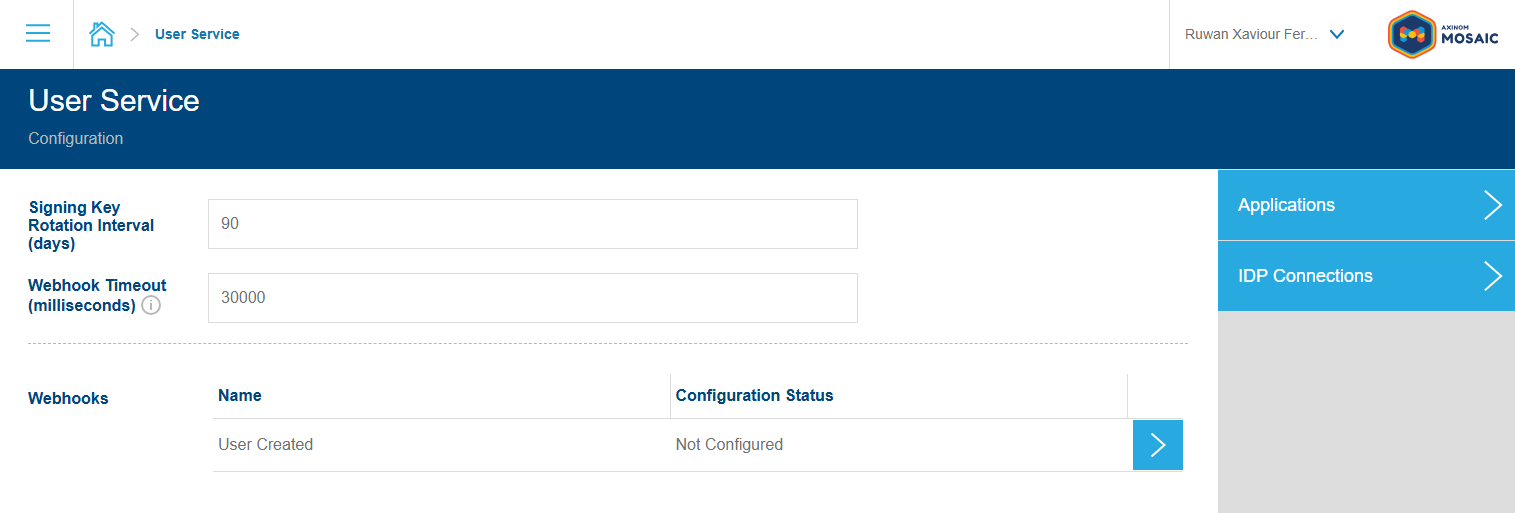The image size is (1515, 513).
Task: Click the User Service page title
Action: (x=114, y=101)
